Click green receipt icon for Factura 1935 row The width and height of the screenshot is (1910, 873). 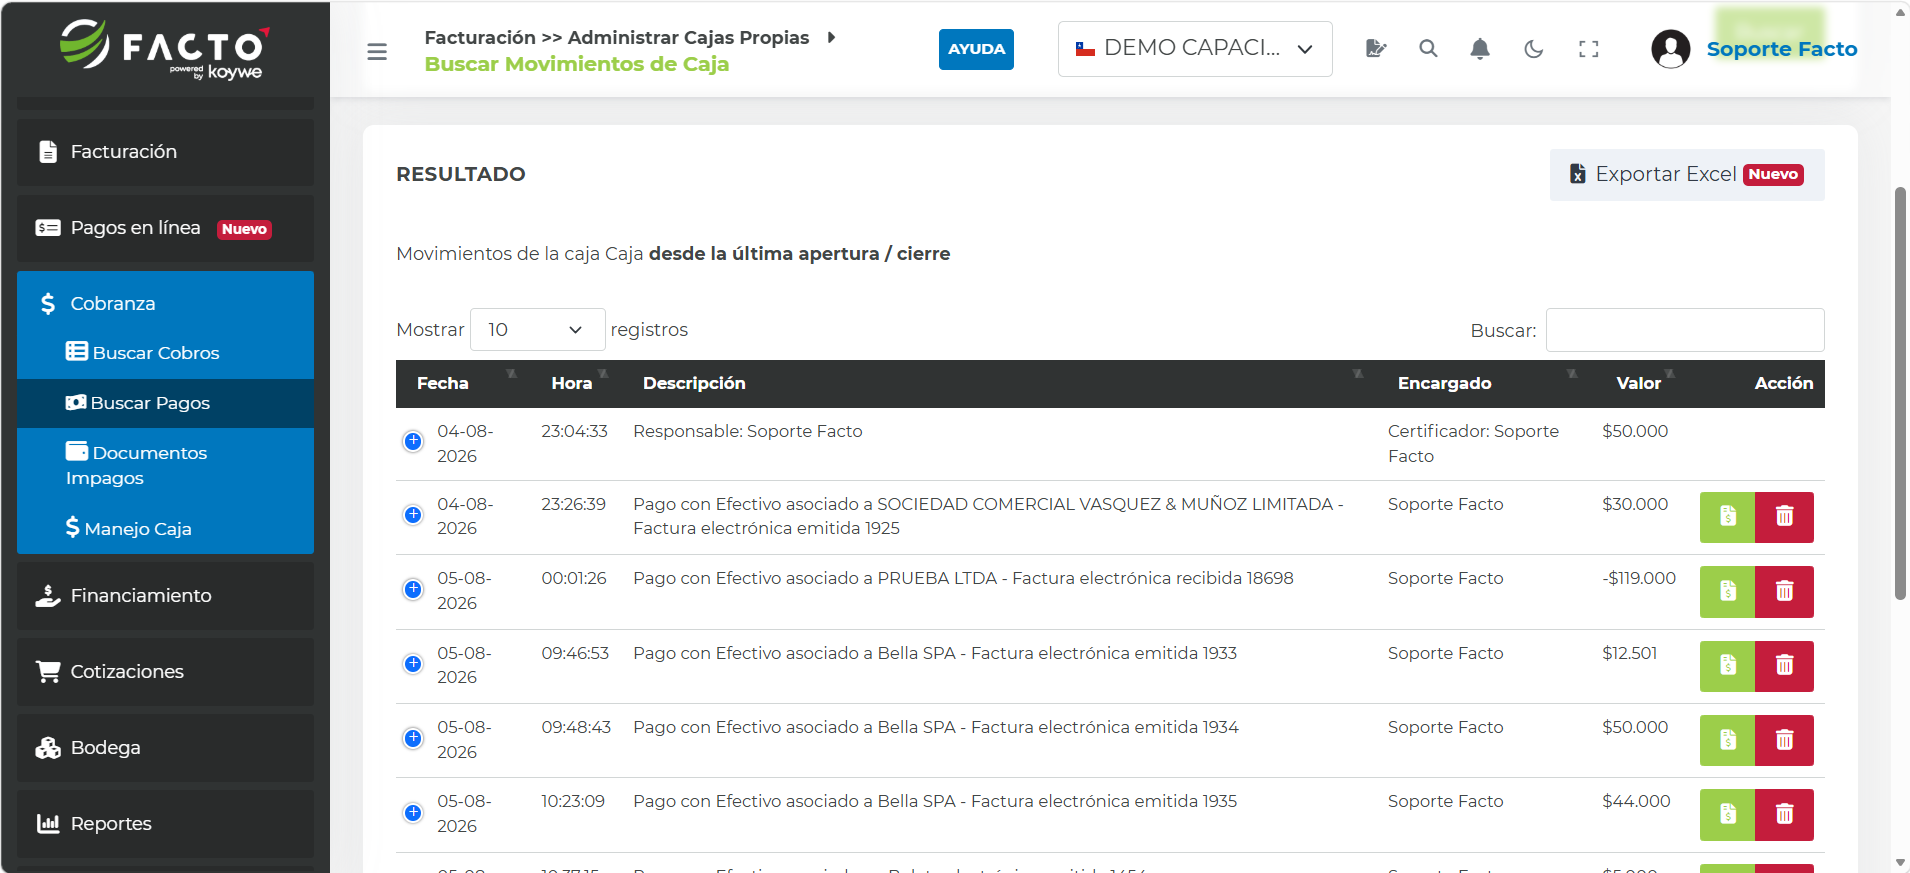click(1727, 814)
